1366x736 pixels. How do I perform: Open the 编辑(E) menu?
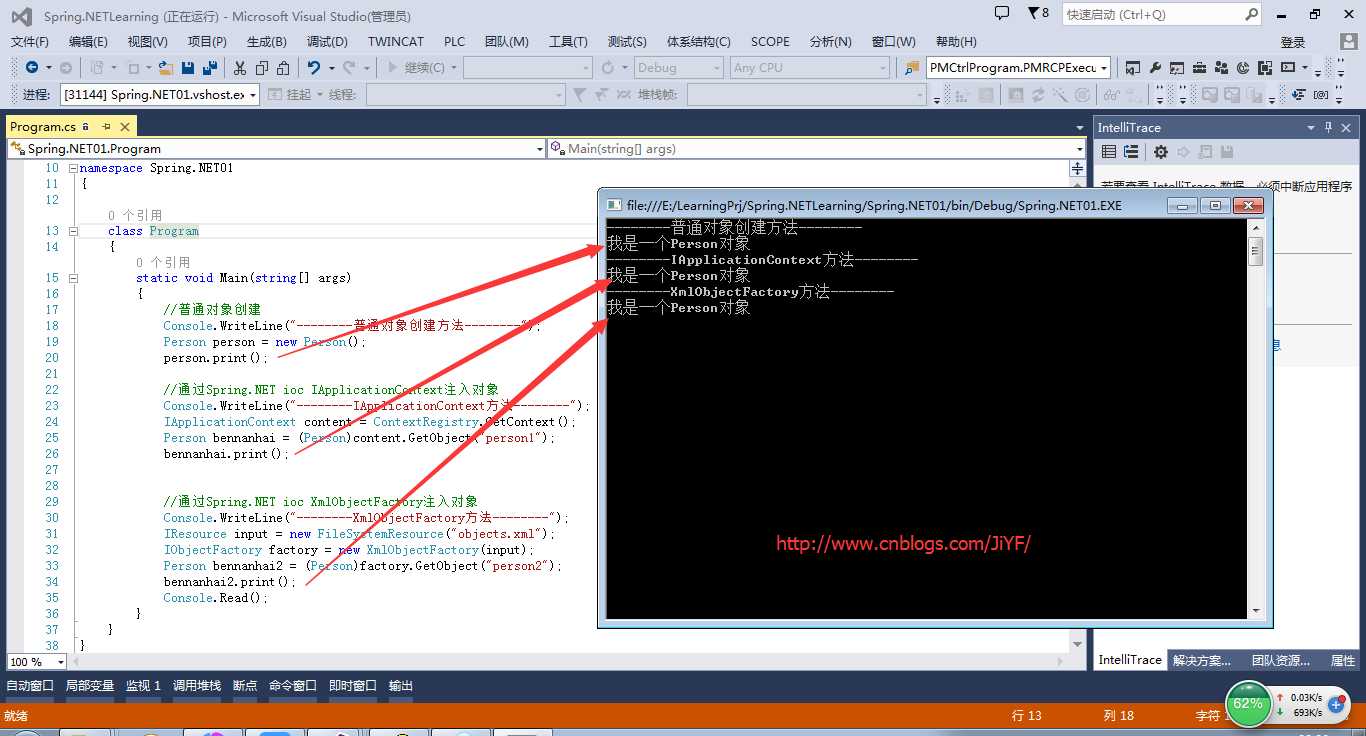click(x=88, y=42)
